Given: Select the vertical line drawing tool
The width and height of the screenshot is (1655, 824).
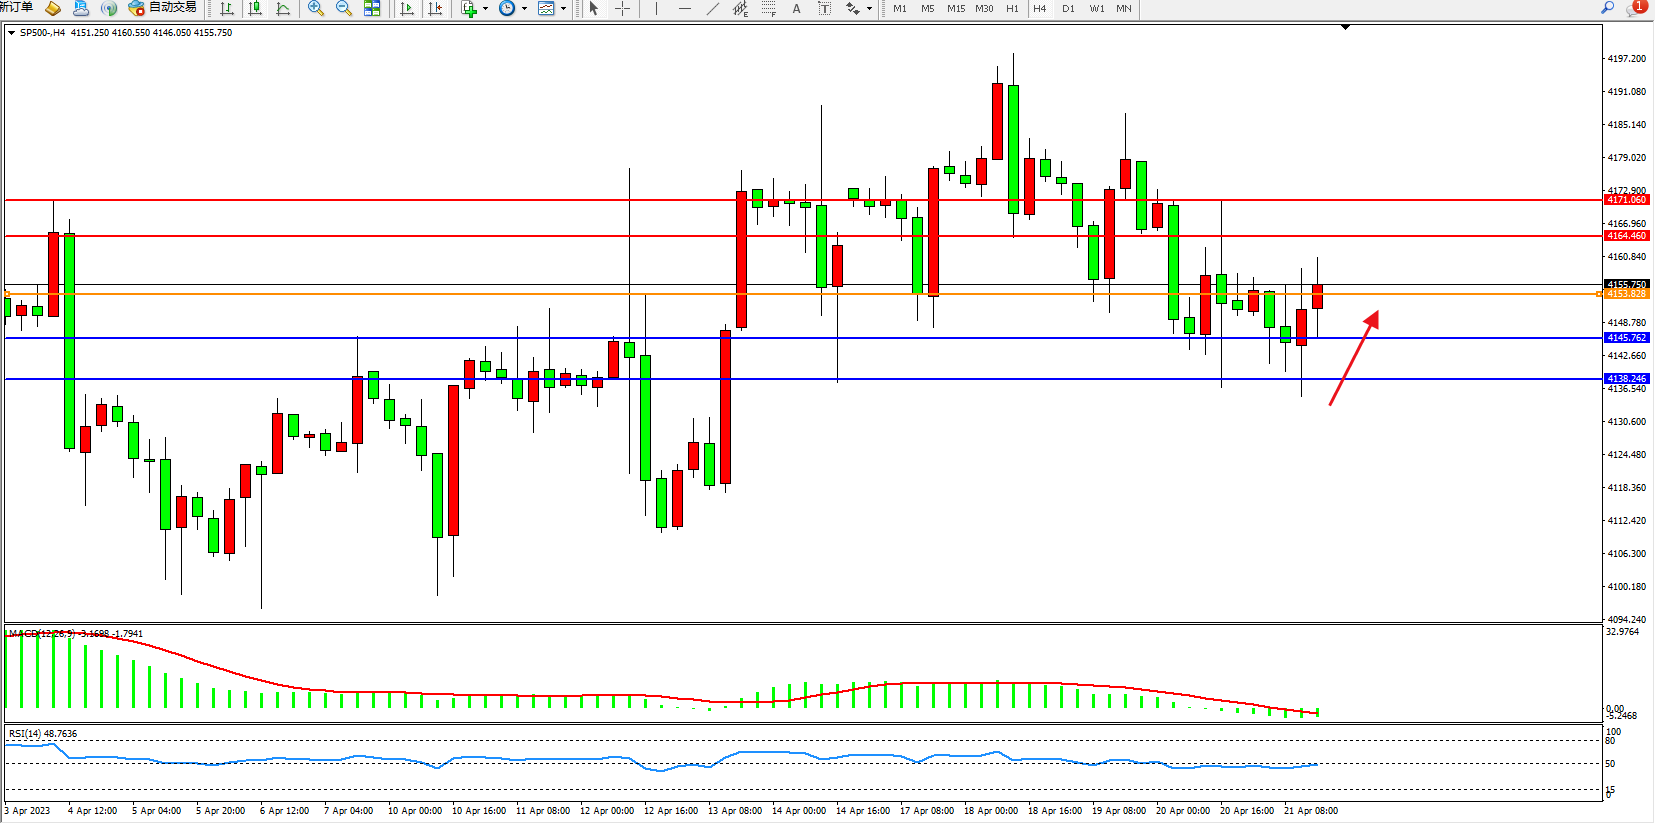Looking at the screenshot, I should (656, 9).
